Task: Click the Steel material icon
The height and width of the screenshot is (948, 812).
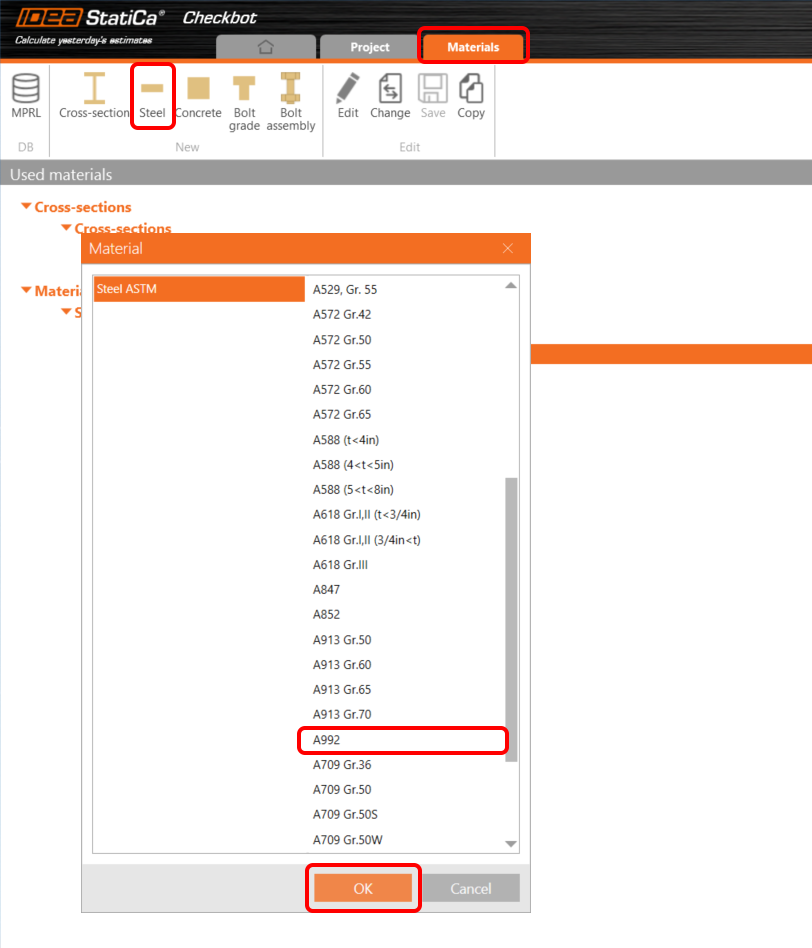Action: click(x=152, y=96)
